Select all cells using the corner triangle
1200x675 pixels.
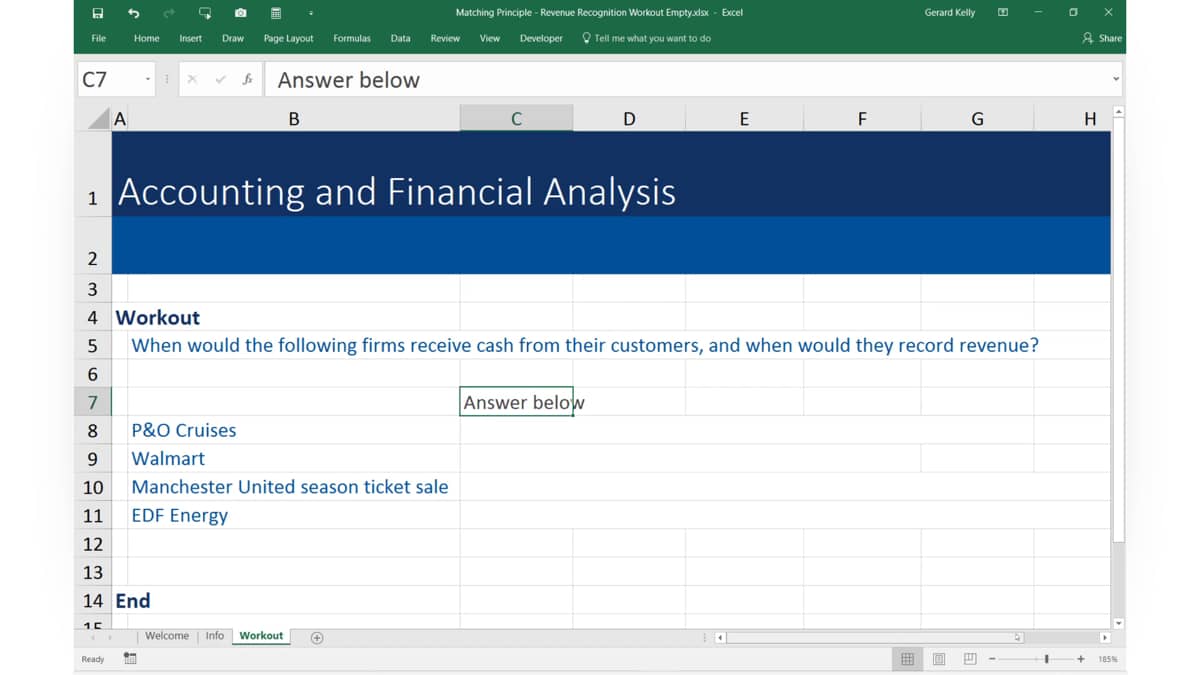97,119
